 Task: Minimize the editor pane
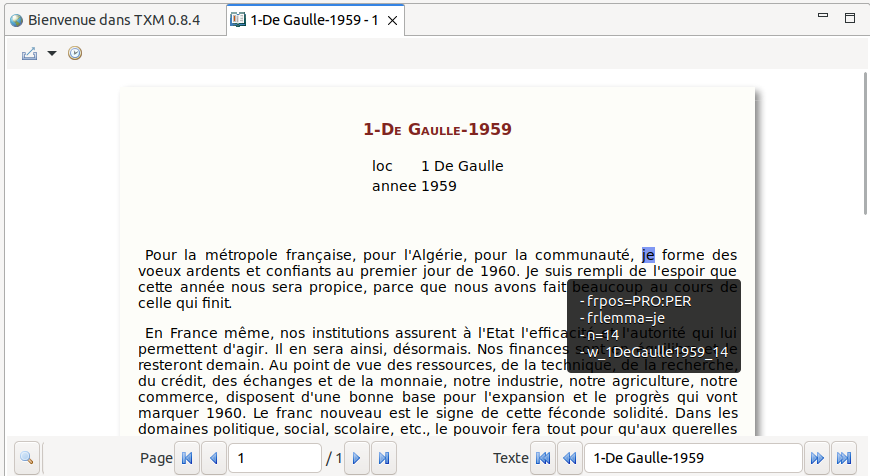(823, 16)
